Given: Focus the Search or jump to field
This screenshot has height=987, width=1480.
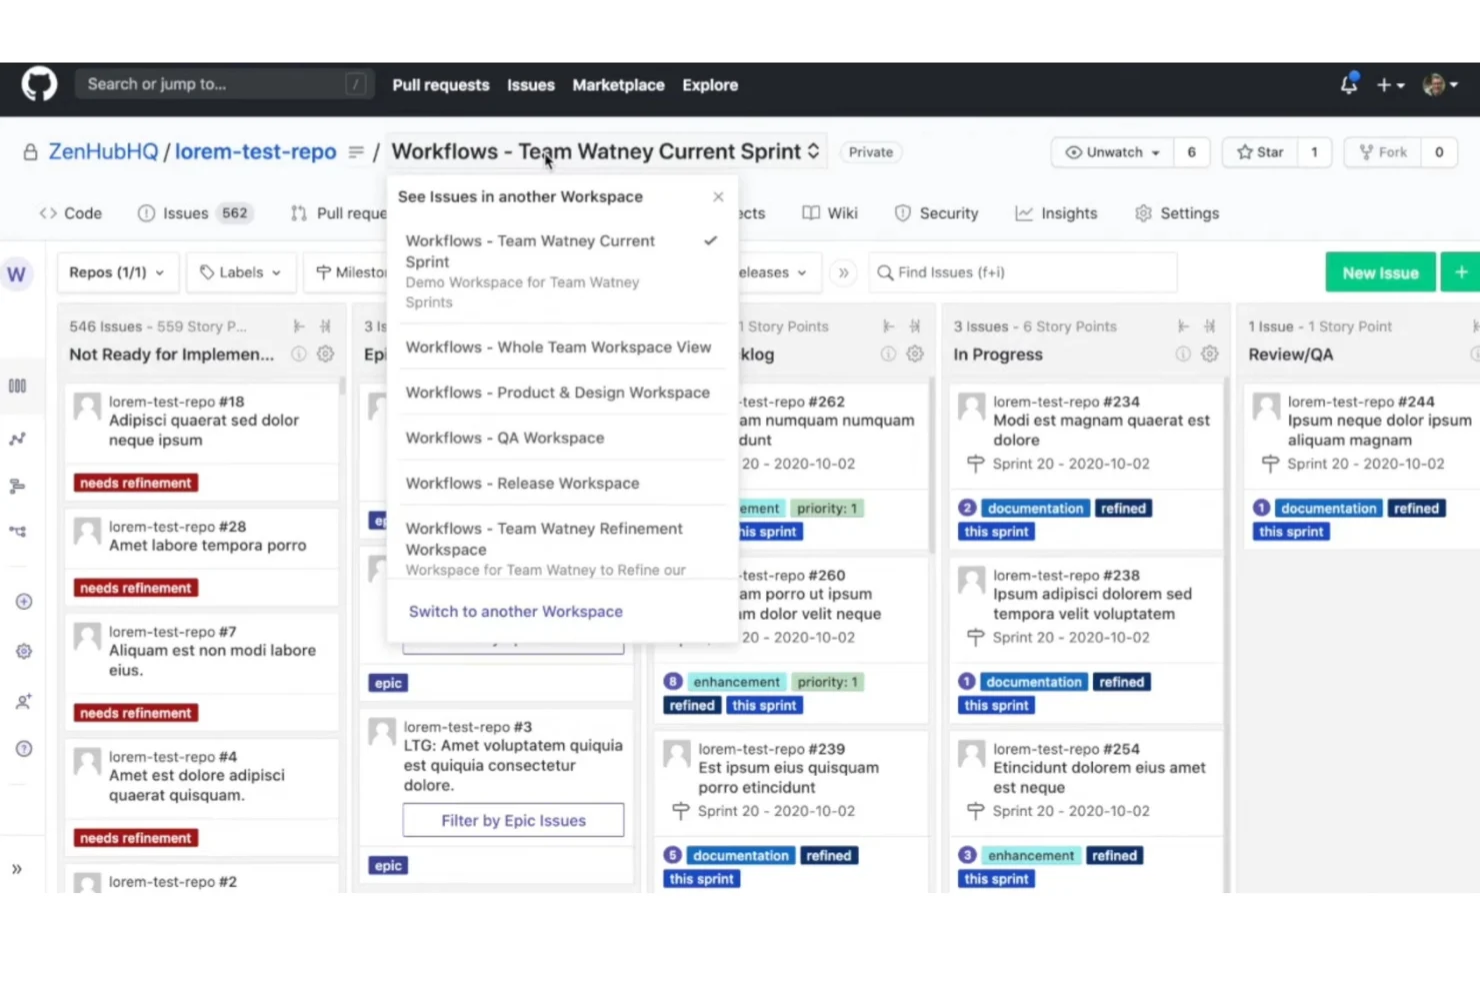Looking at the screenshot, I should pos(224,84).
